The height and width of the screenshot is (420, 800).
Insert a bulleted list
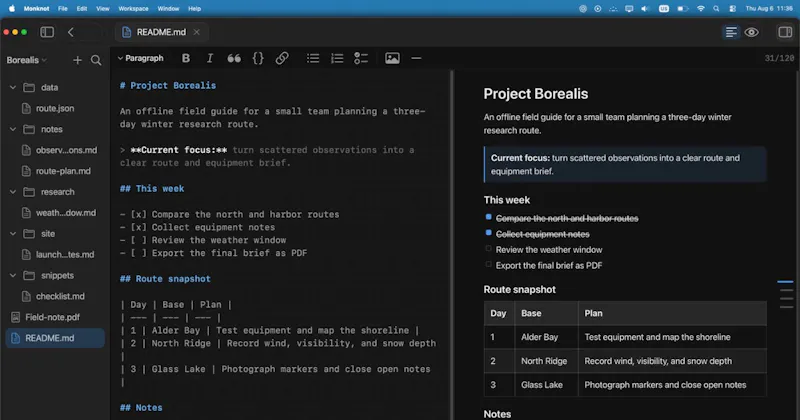[x=313, y=58]
